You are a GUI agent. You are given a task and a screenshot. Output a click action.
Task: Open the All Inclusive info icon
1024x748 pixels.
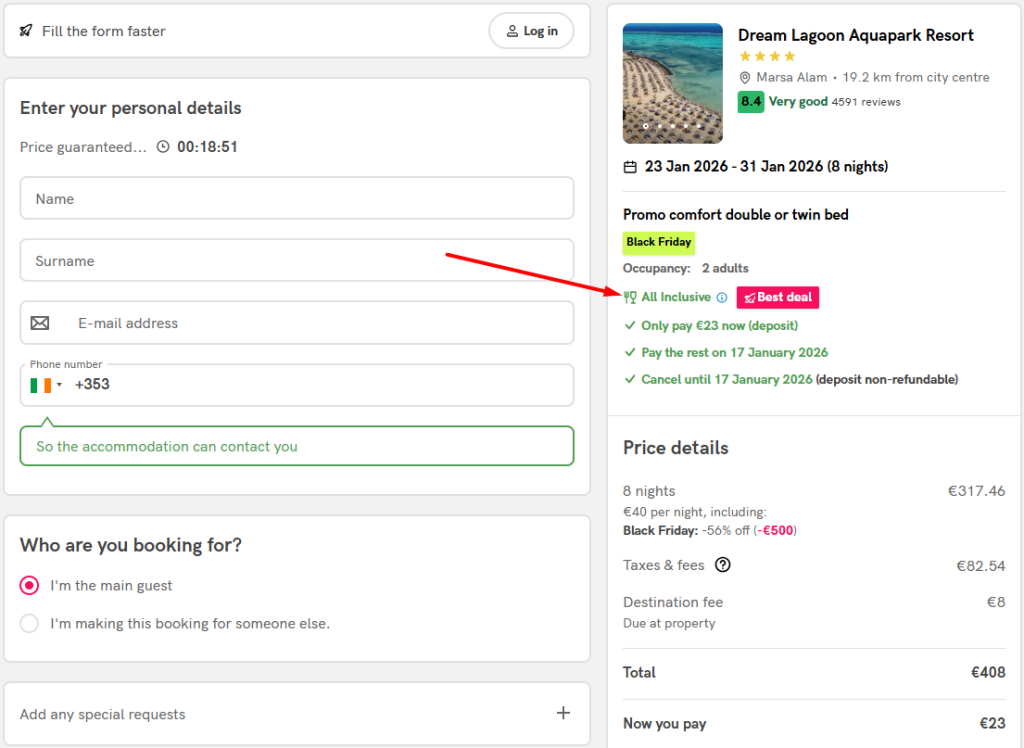(x=722, y=297)
